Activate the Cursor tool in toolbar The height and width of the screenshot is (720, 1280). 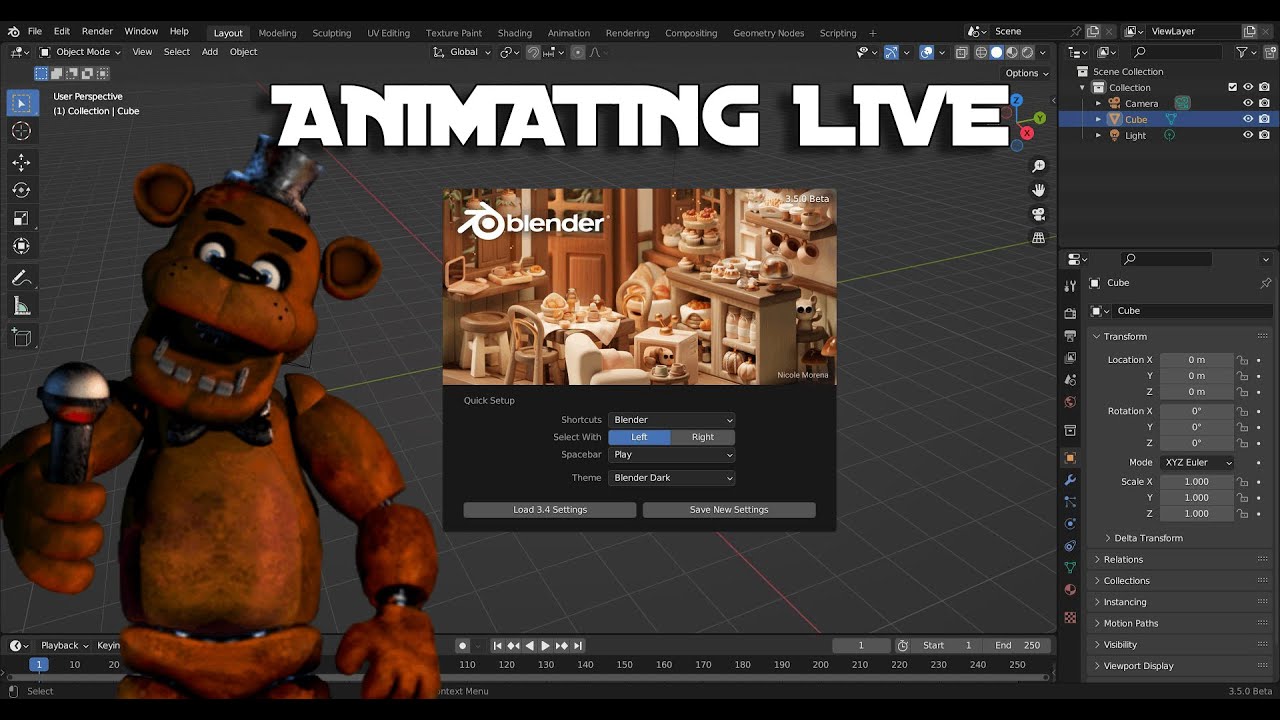(21, 131)
